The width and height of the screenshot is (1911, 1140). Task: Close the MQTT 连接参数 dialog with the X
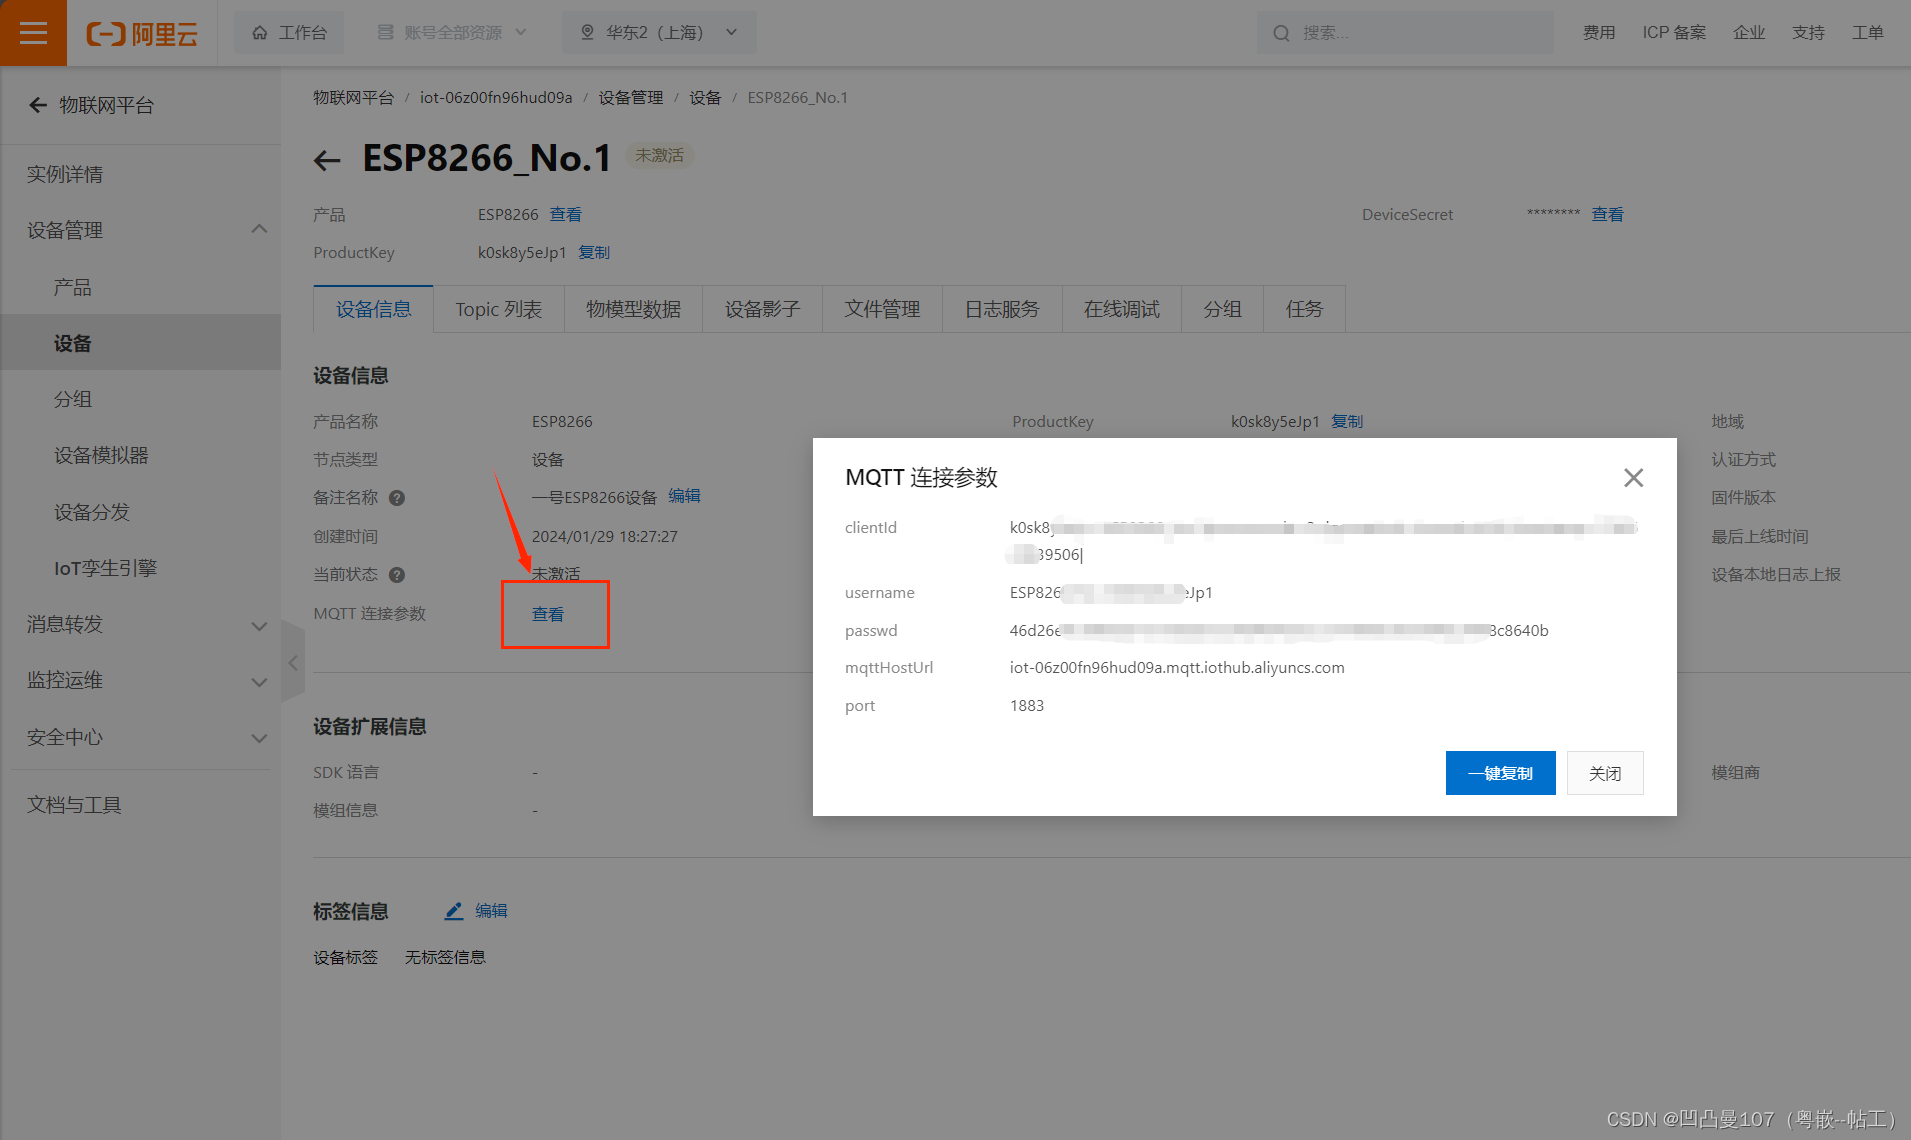(x=1633, y=477)
